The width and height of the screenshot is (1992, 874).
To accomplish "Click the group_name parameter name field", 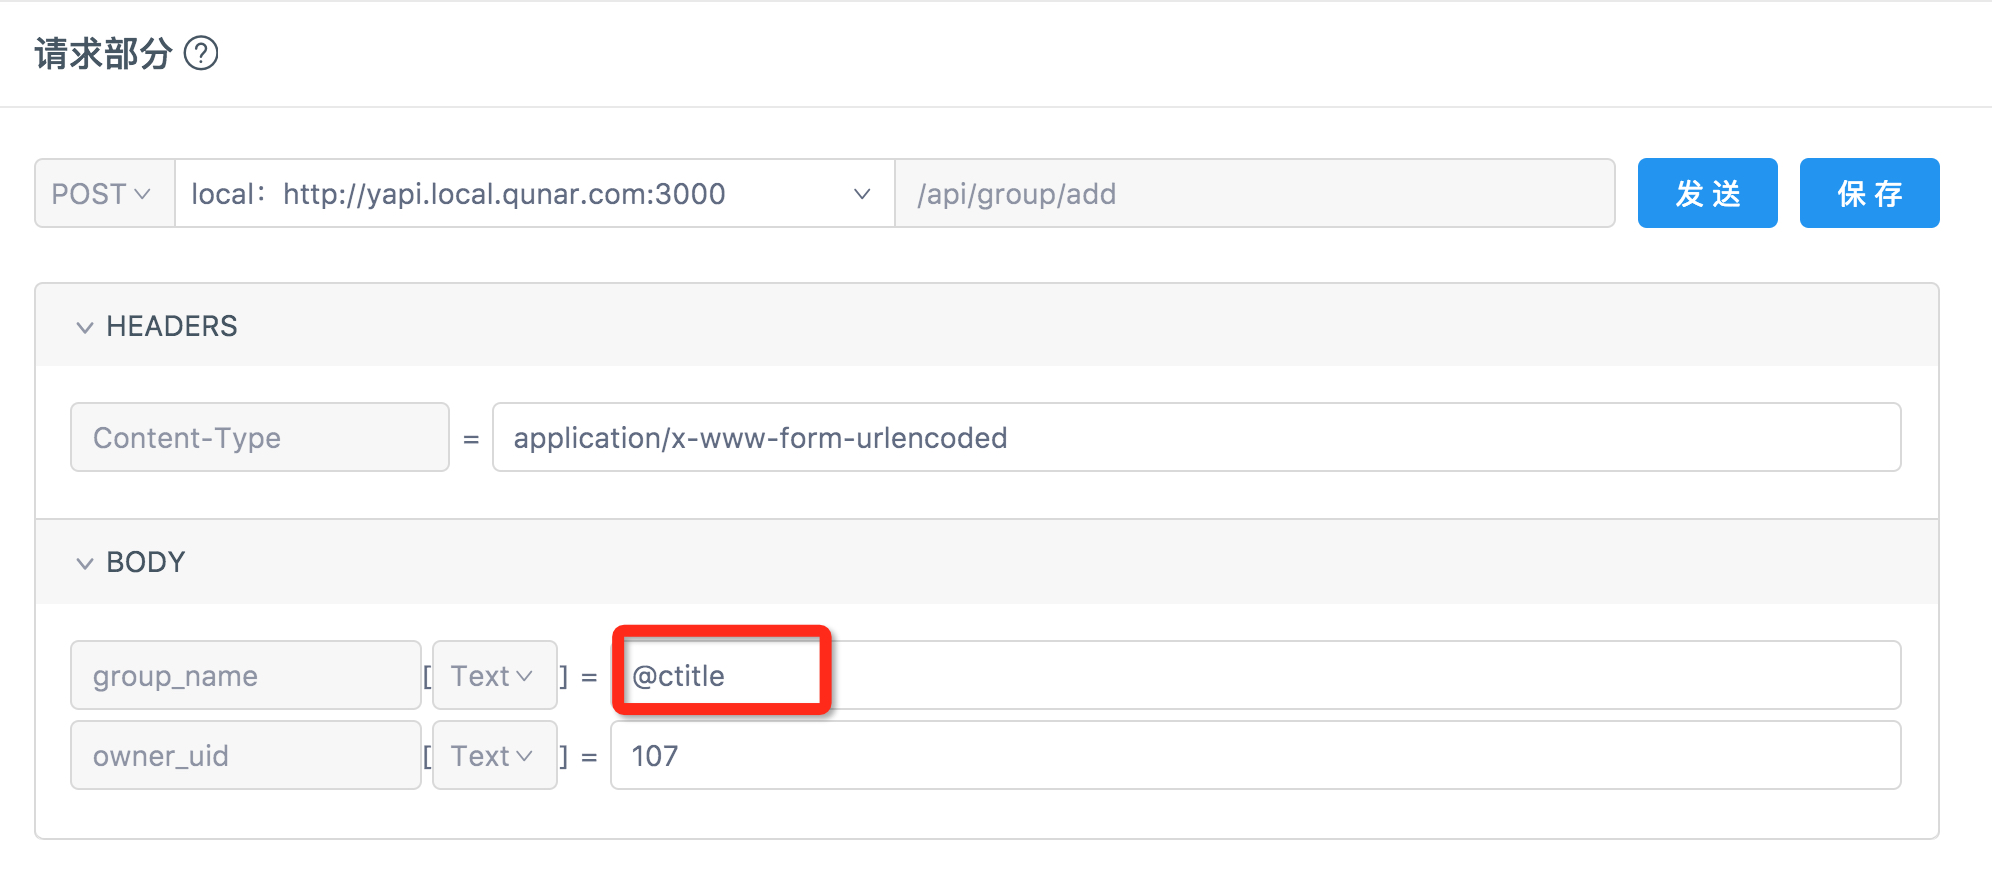I will coord(245,676).
